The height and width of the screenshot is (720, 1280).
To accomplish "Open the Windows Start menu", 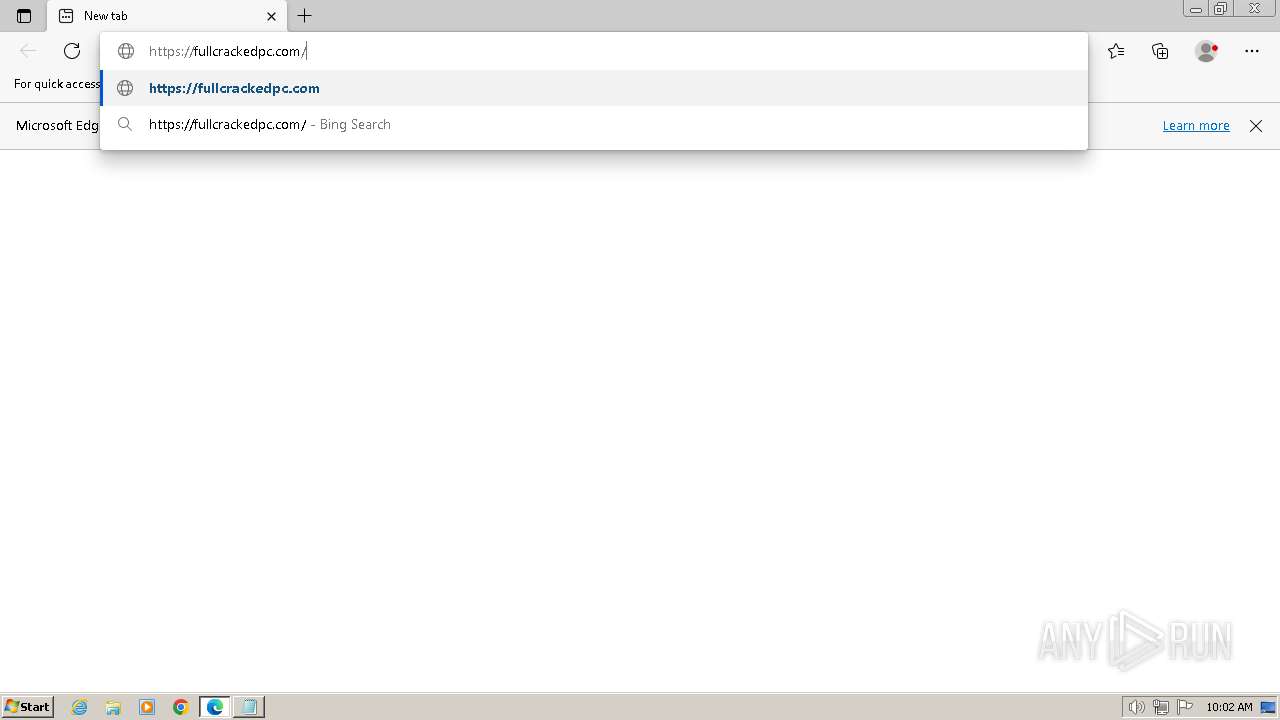I will [27, 706].
